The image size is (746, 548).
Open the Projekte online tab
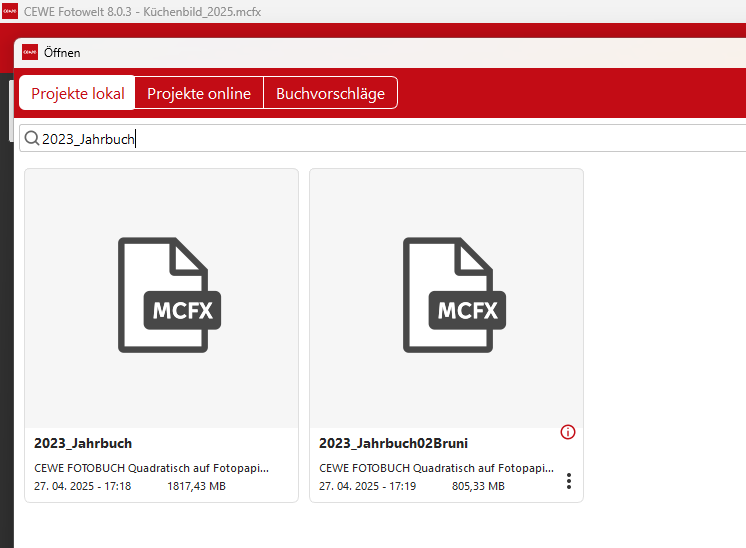coord(199,93)
